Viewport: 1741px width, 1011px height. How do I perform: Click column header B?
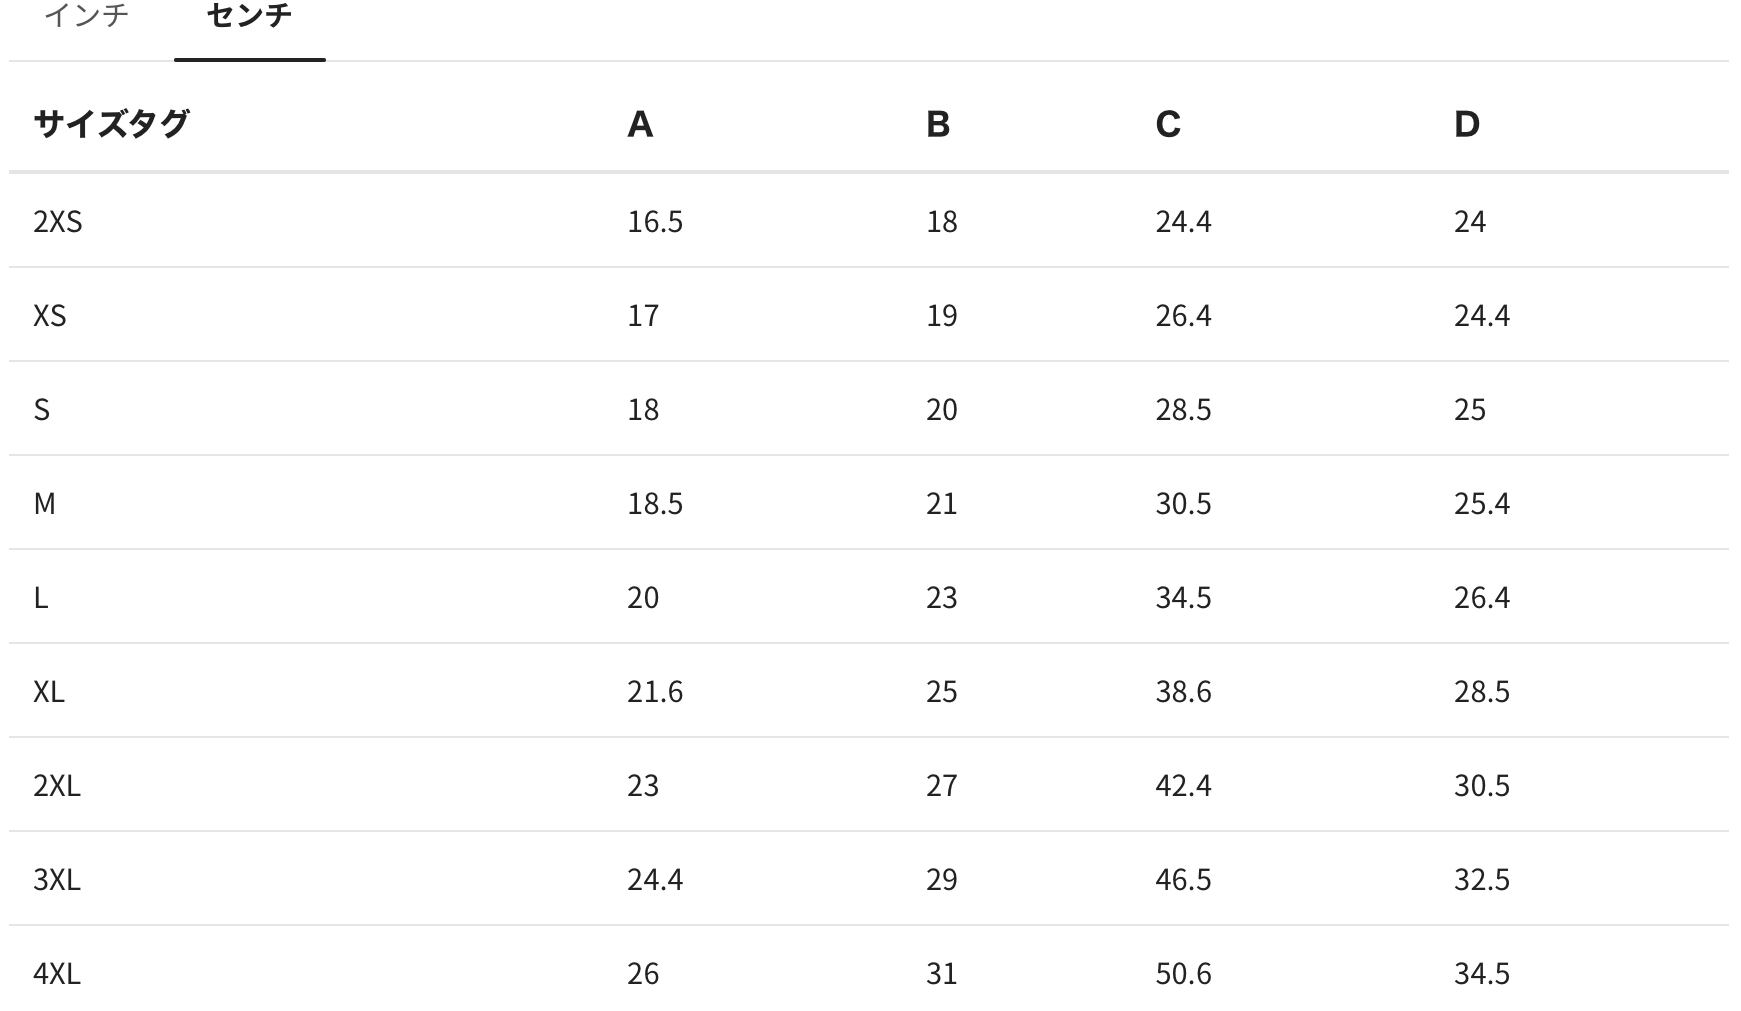click(938, 124)
